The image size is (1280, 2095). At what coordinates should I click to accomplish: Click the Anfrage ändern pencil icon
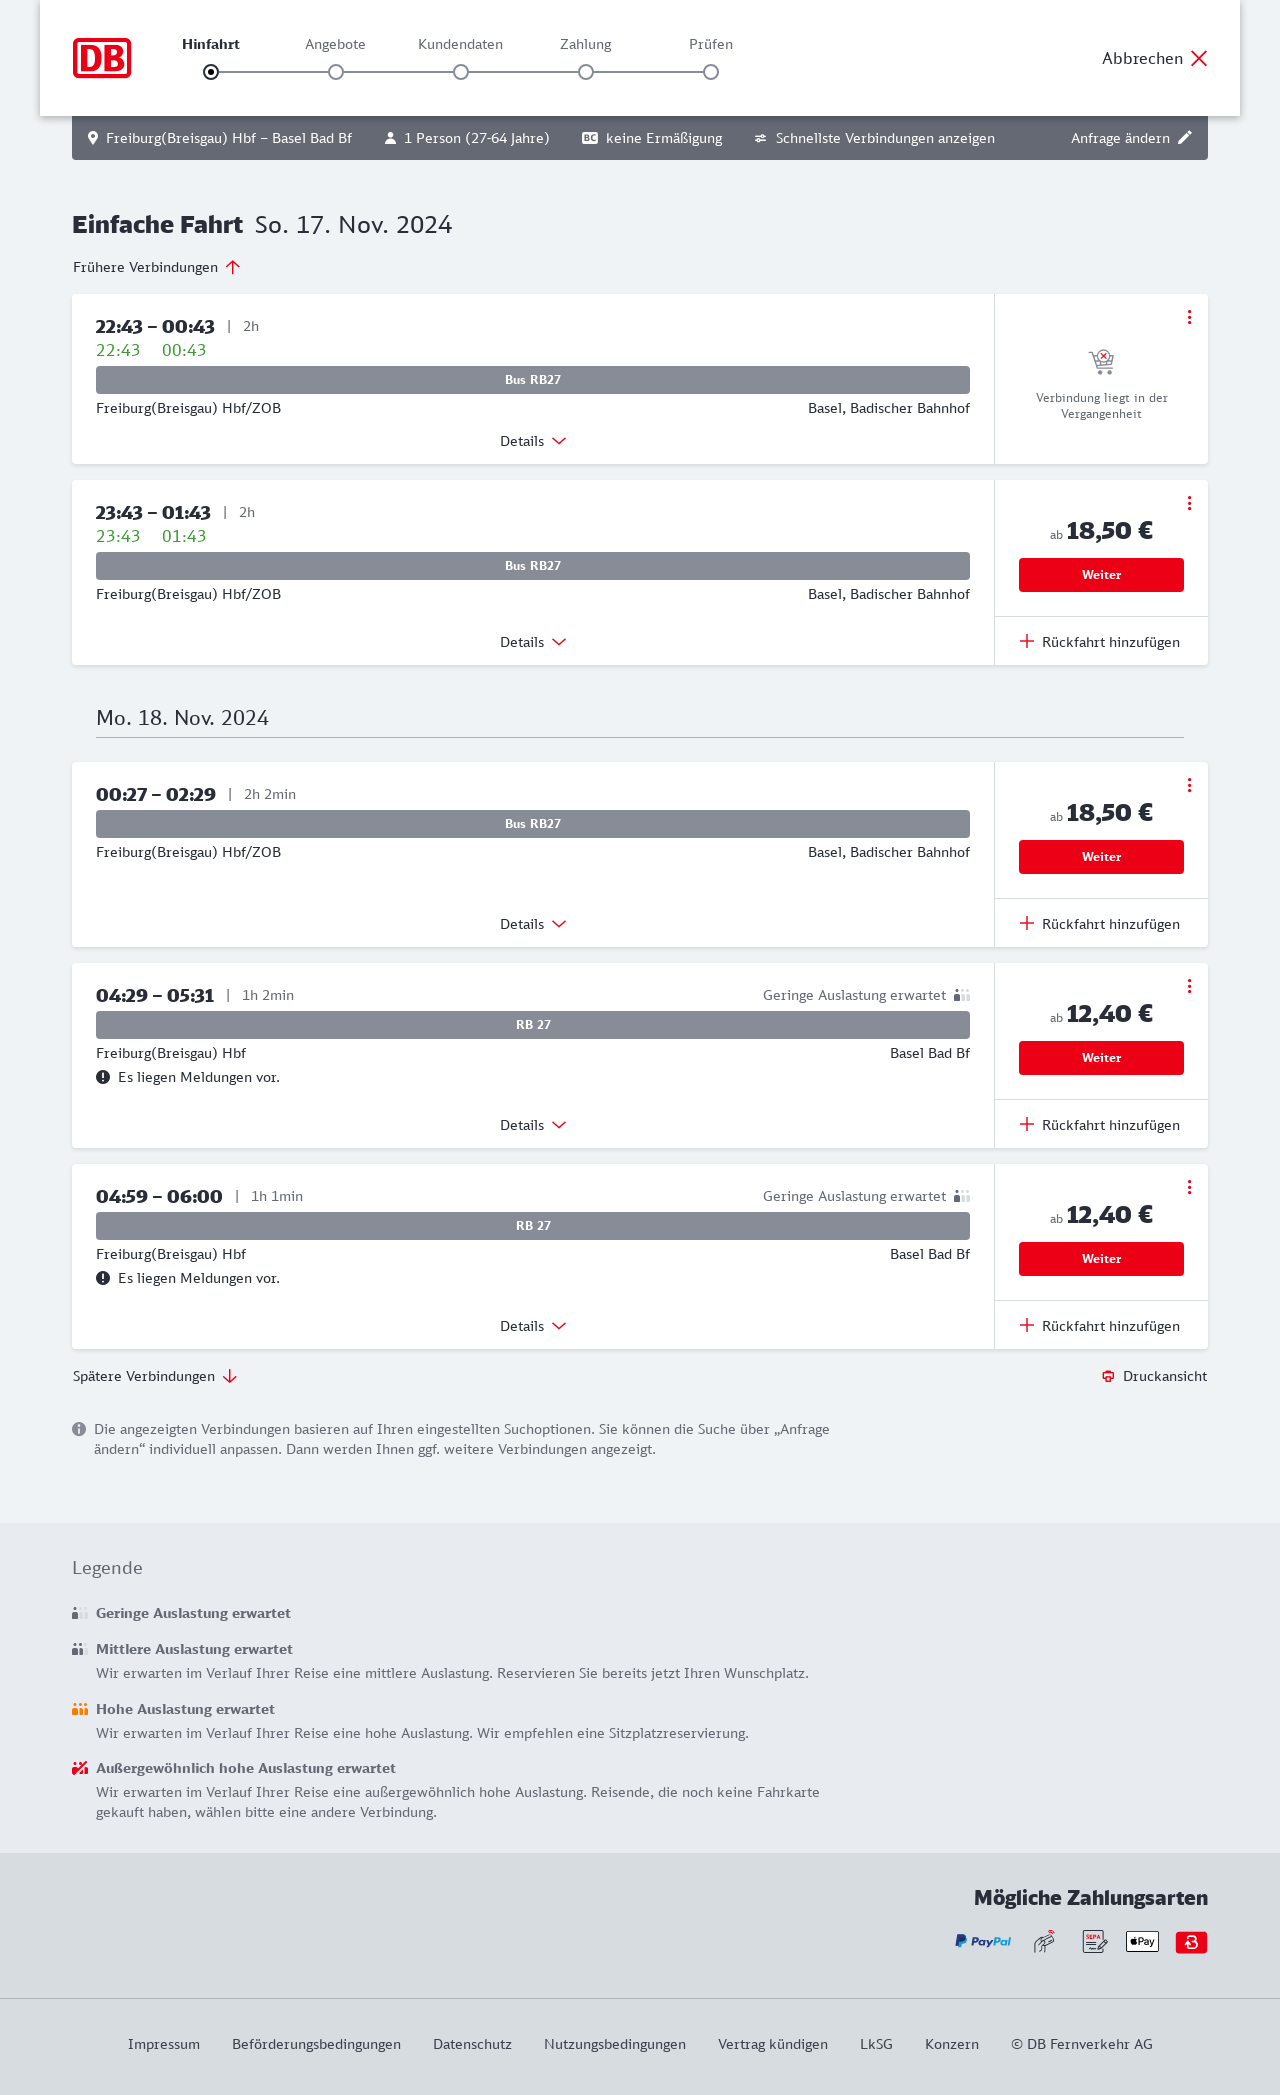[1185, 138]
